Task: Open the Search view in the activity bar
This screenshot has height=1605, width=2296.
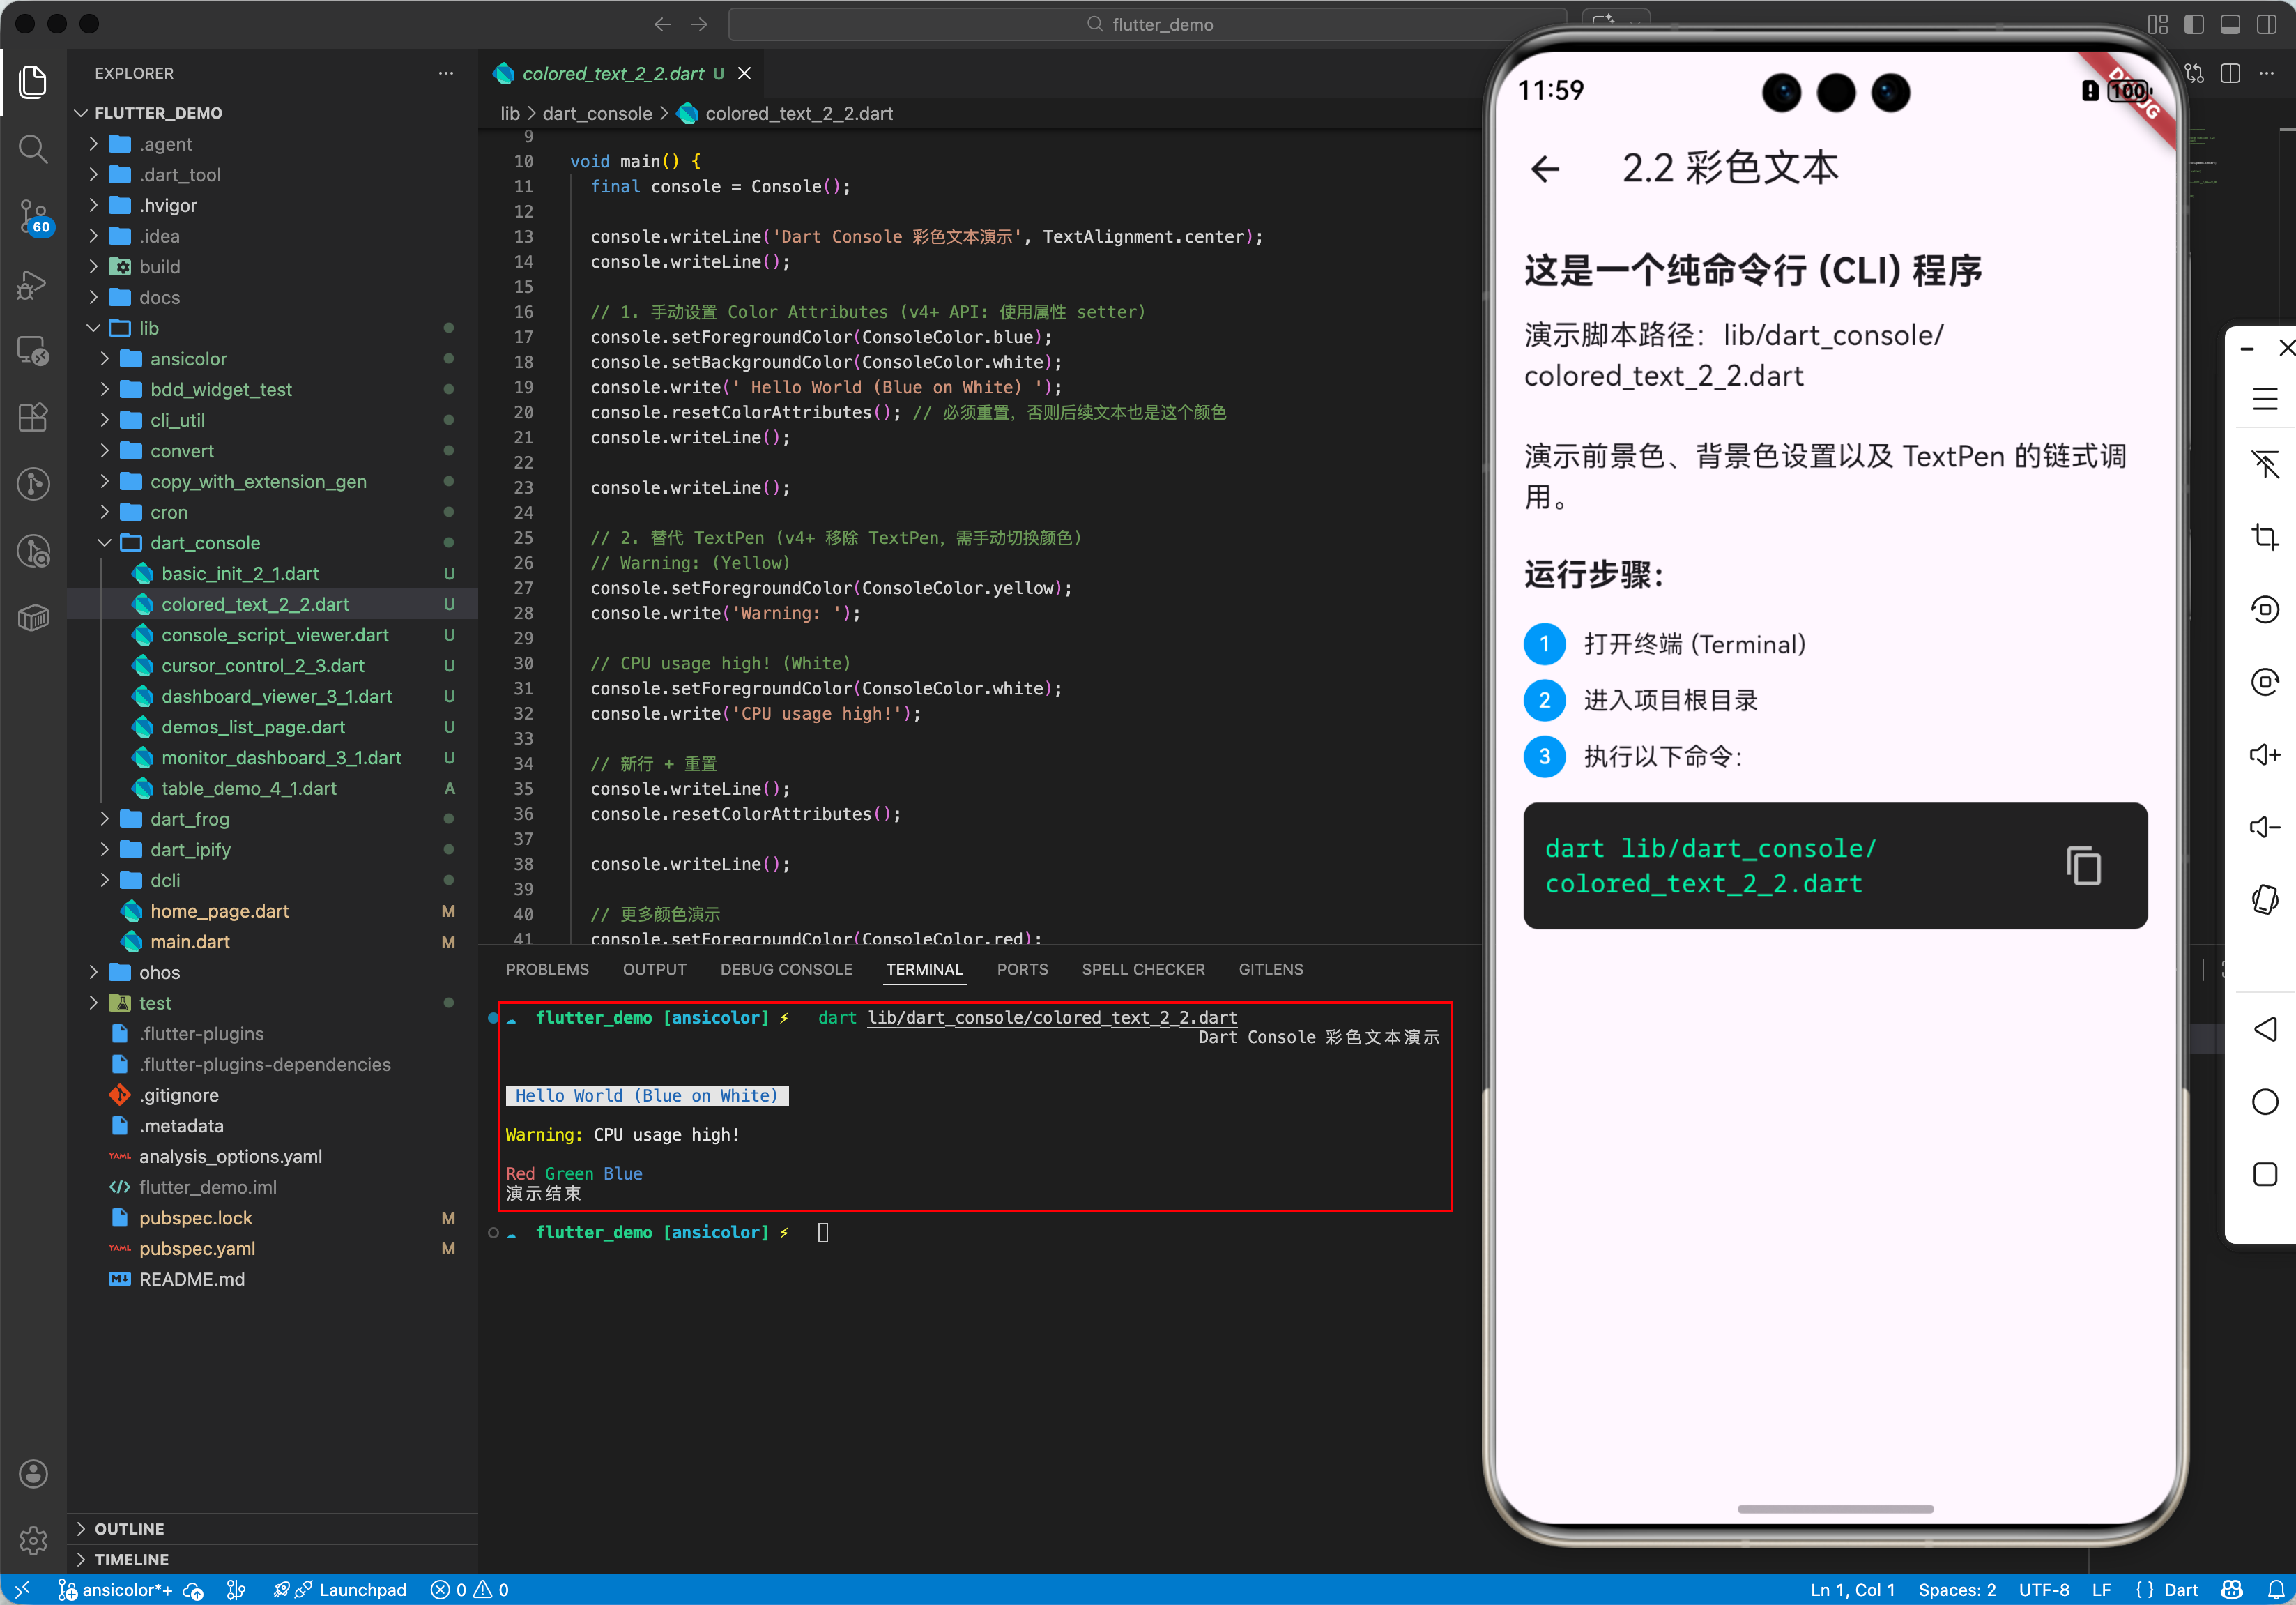Action: (x=33, y=150)
